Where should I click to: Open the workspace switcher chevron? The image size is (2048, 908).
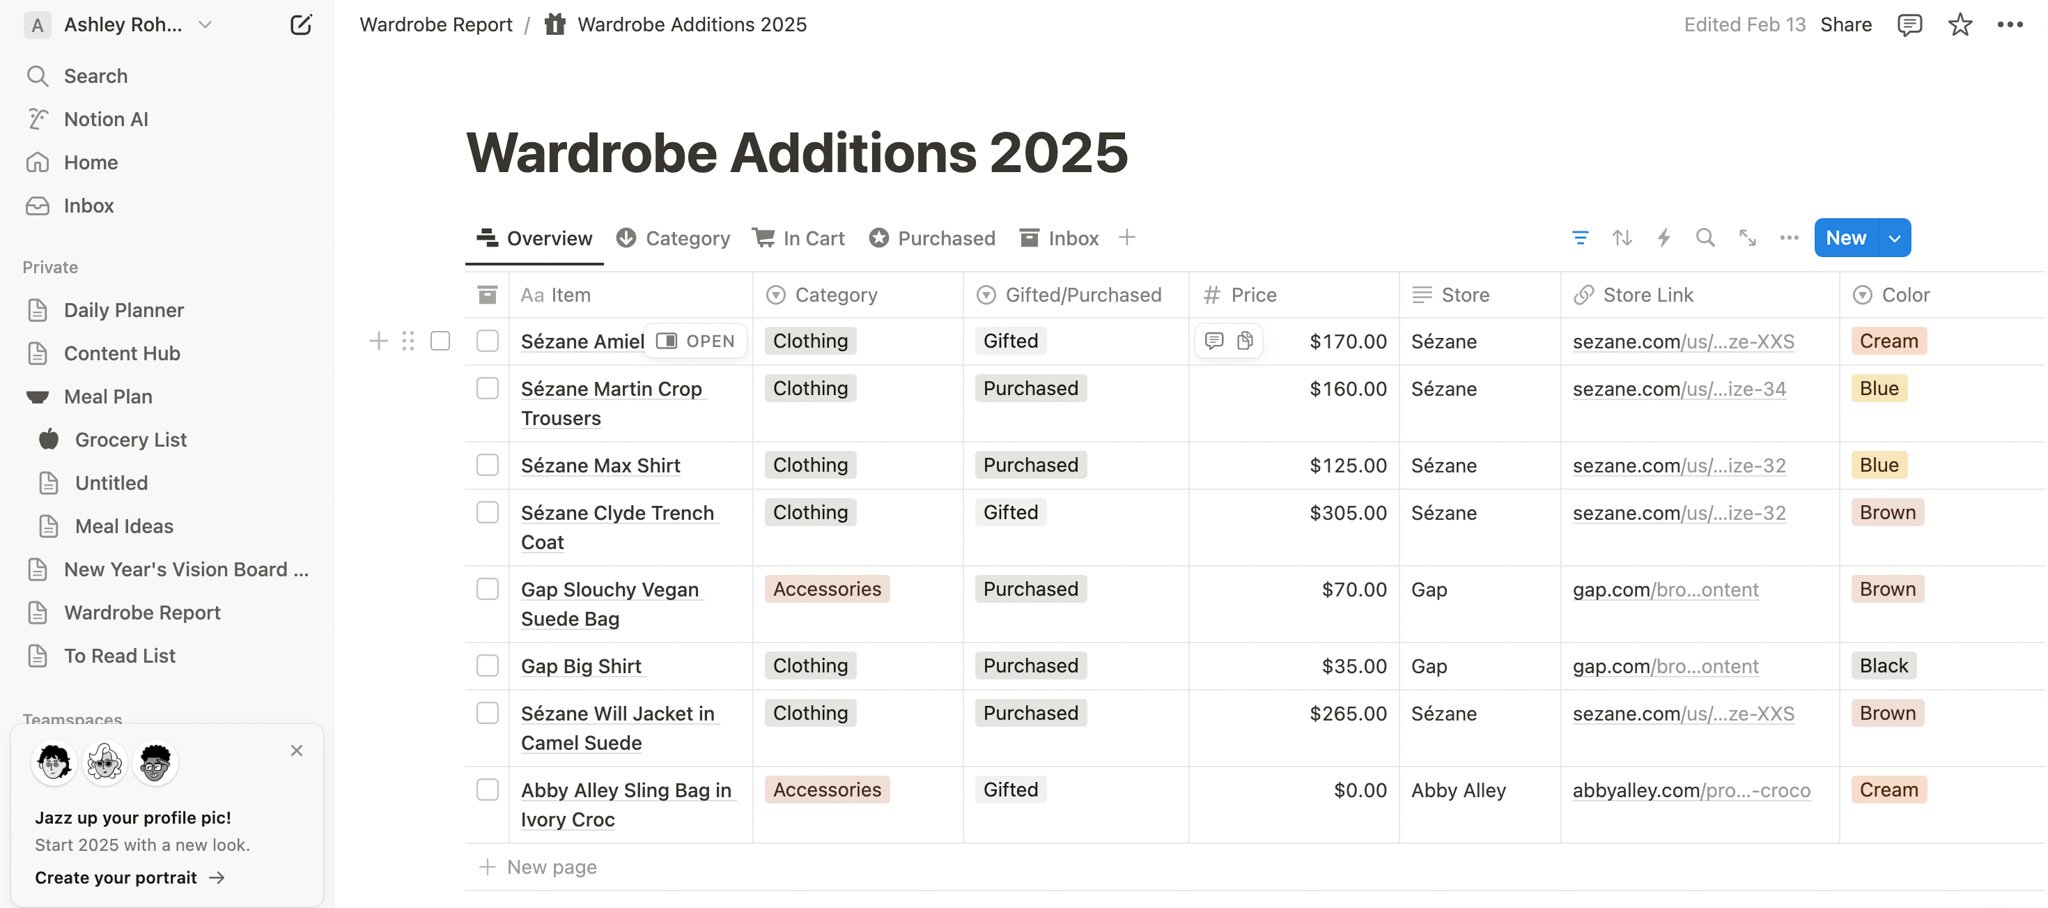point(205,25)
